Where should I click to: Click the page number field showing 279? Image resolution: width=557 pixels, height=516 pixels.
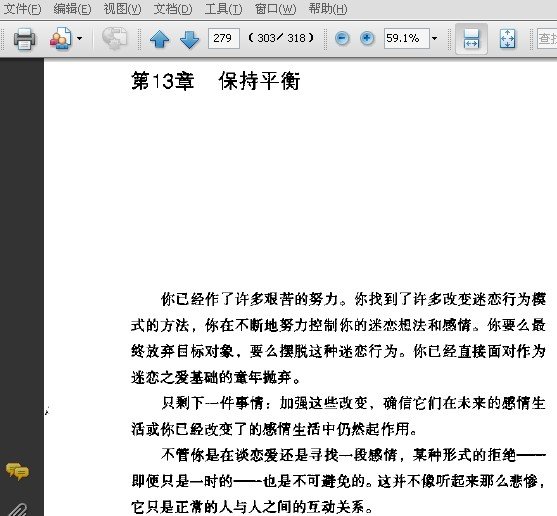pos(224,38)
